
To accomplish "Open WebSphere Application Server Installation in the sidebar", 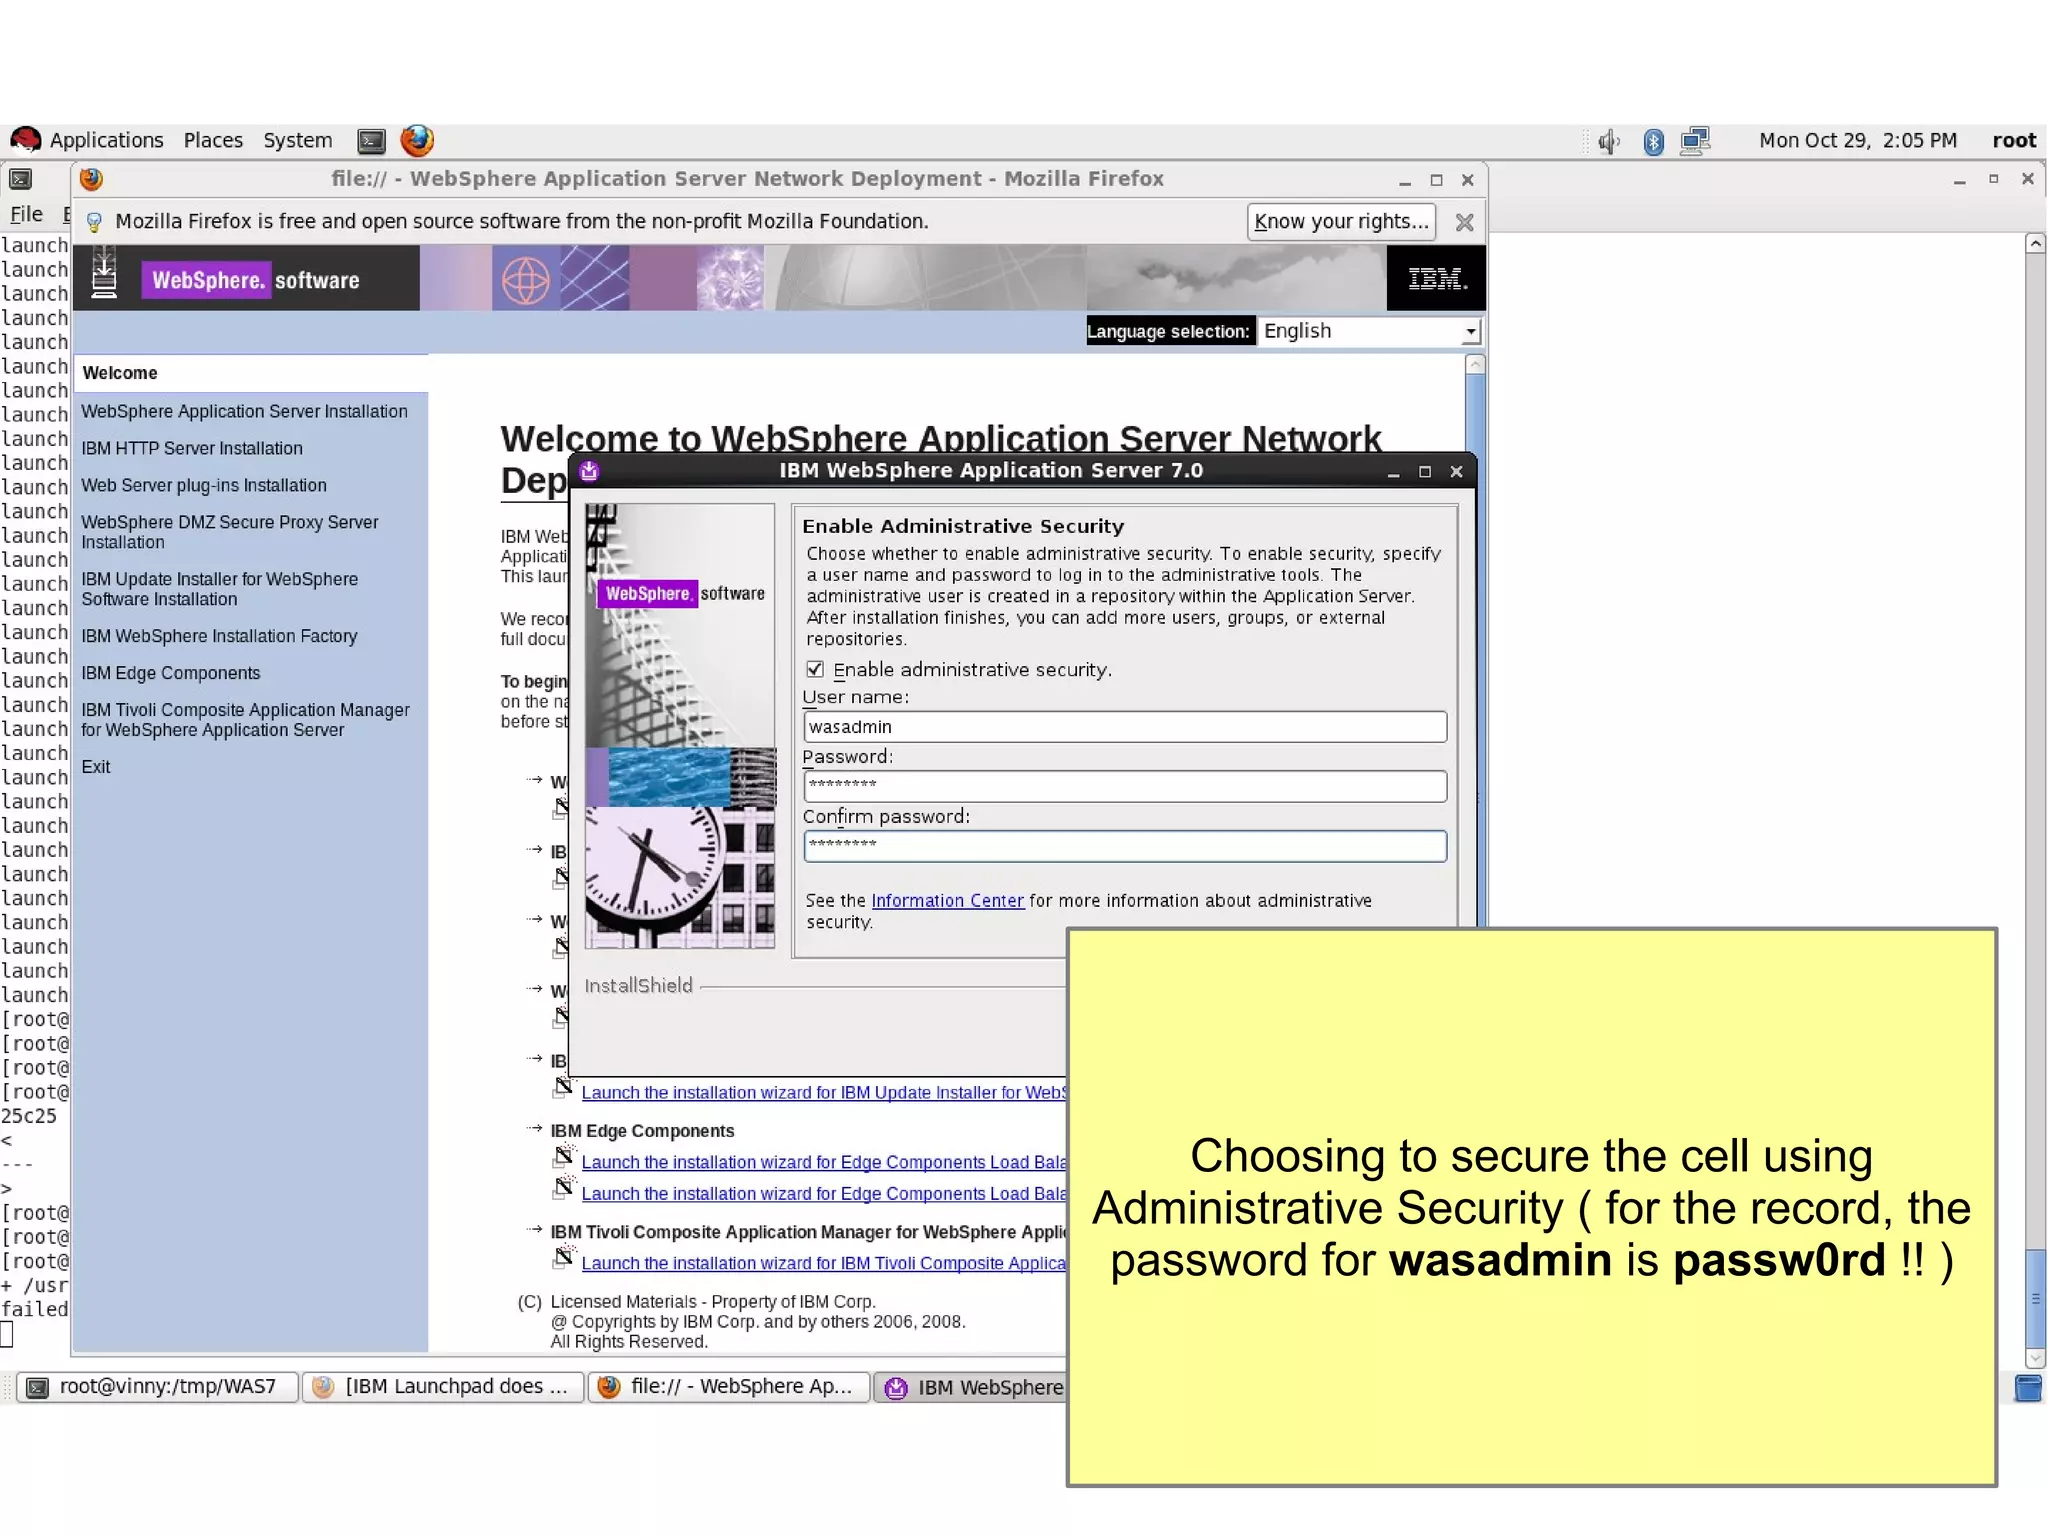I will coord(244,411).
